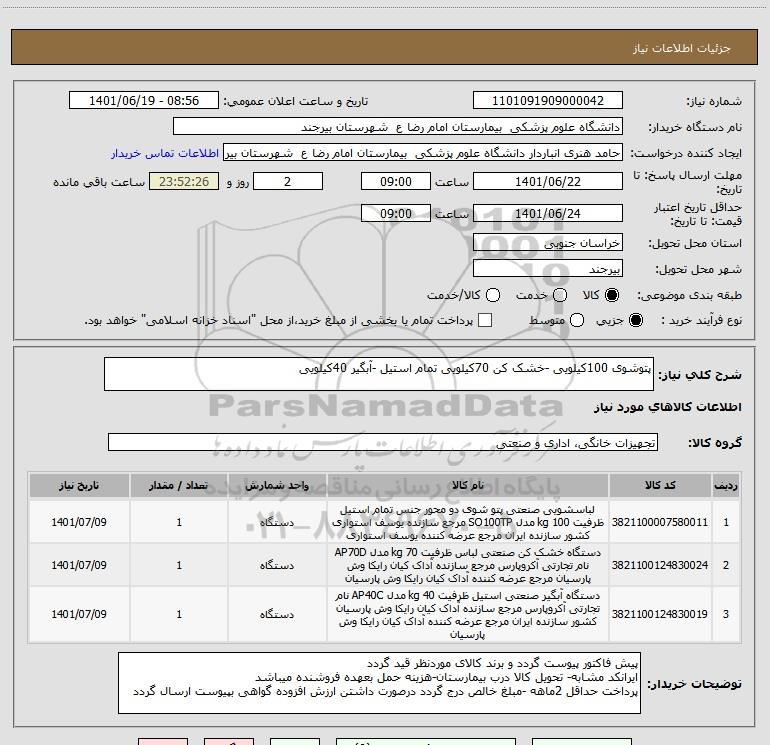The width and height of the screenshot is (770, 745).
Task: Click need date 1401/07/09 in row 2
Action: (79, 565)
